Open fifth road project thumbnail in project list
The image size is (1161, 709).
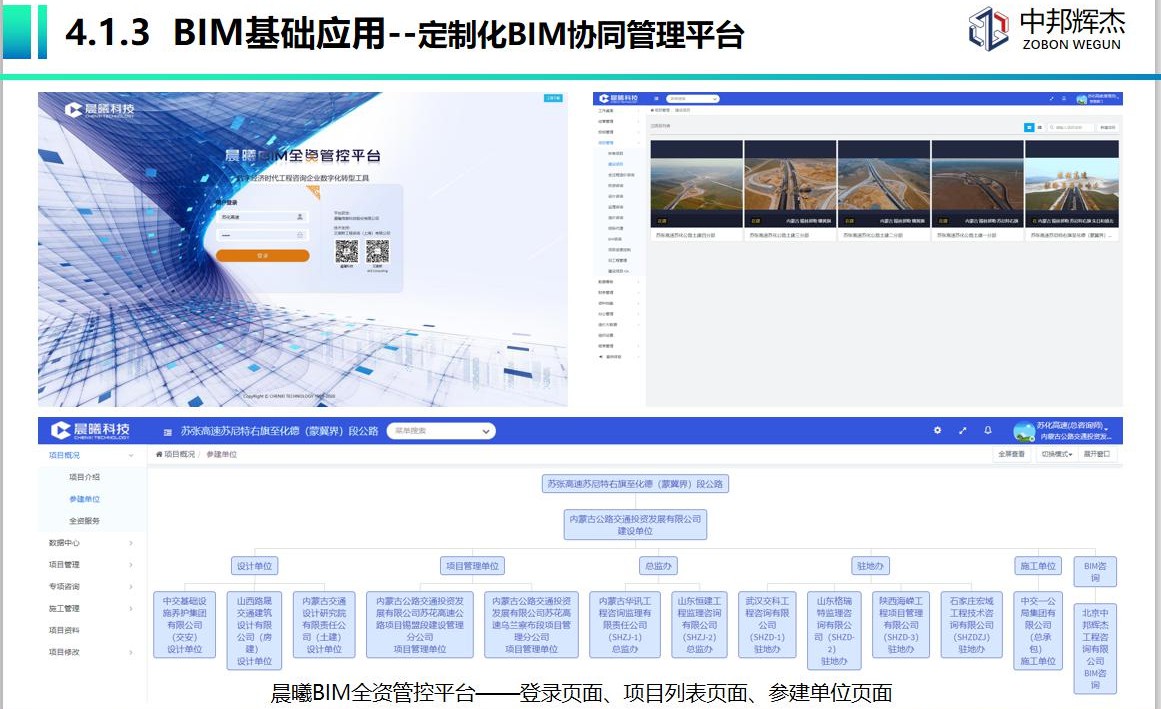(1071, 184)
